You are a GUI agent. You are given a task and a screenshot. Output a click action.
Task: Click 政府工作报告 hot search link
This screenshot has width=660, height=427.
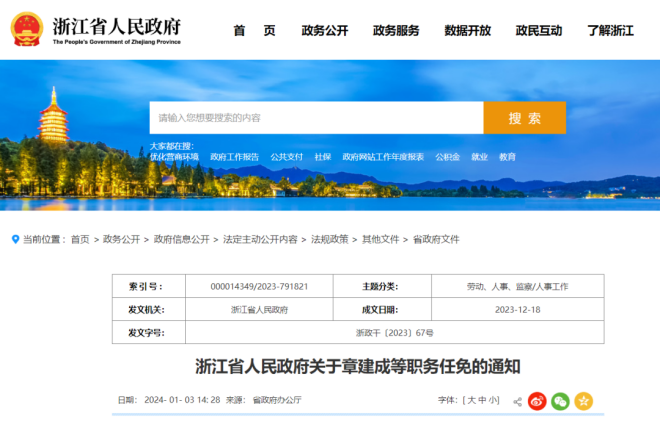[x=235, y=157]
